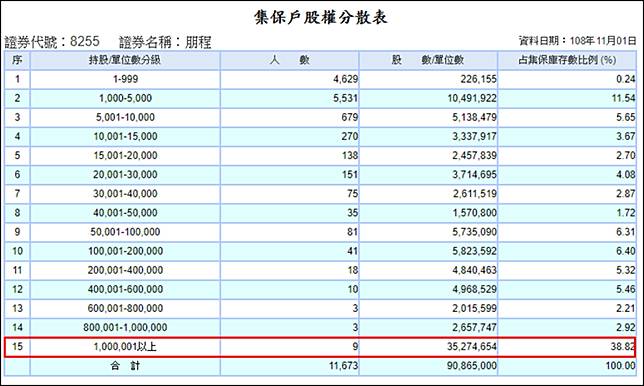Click the percentage 11.54

[623, 98]
